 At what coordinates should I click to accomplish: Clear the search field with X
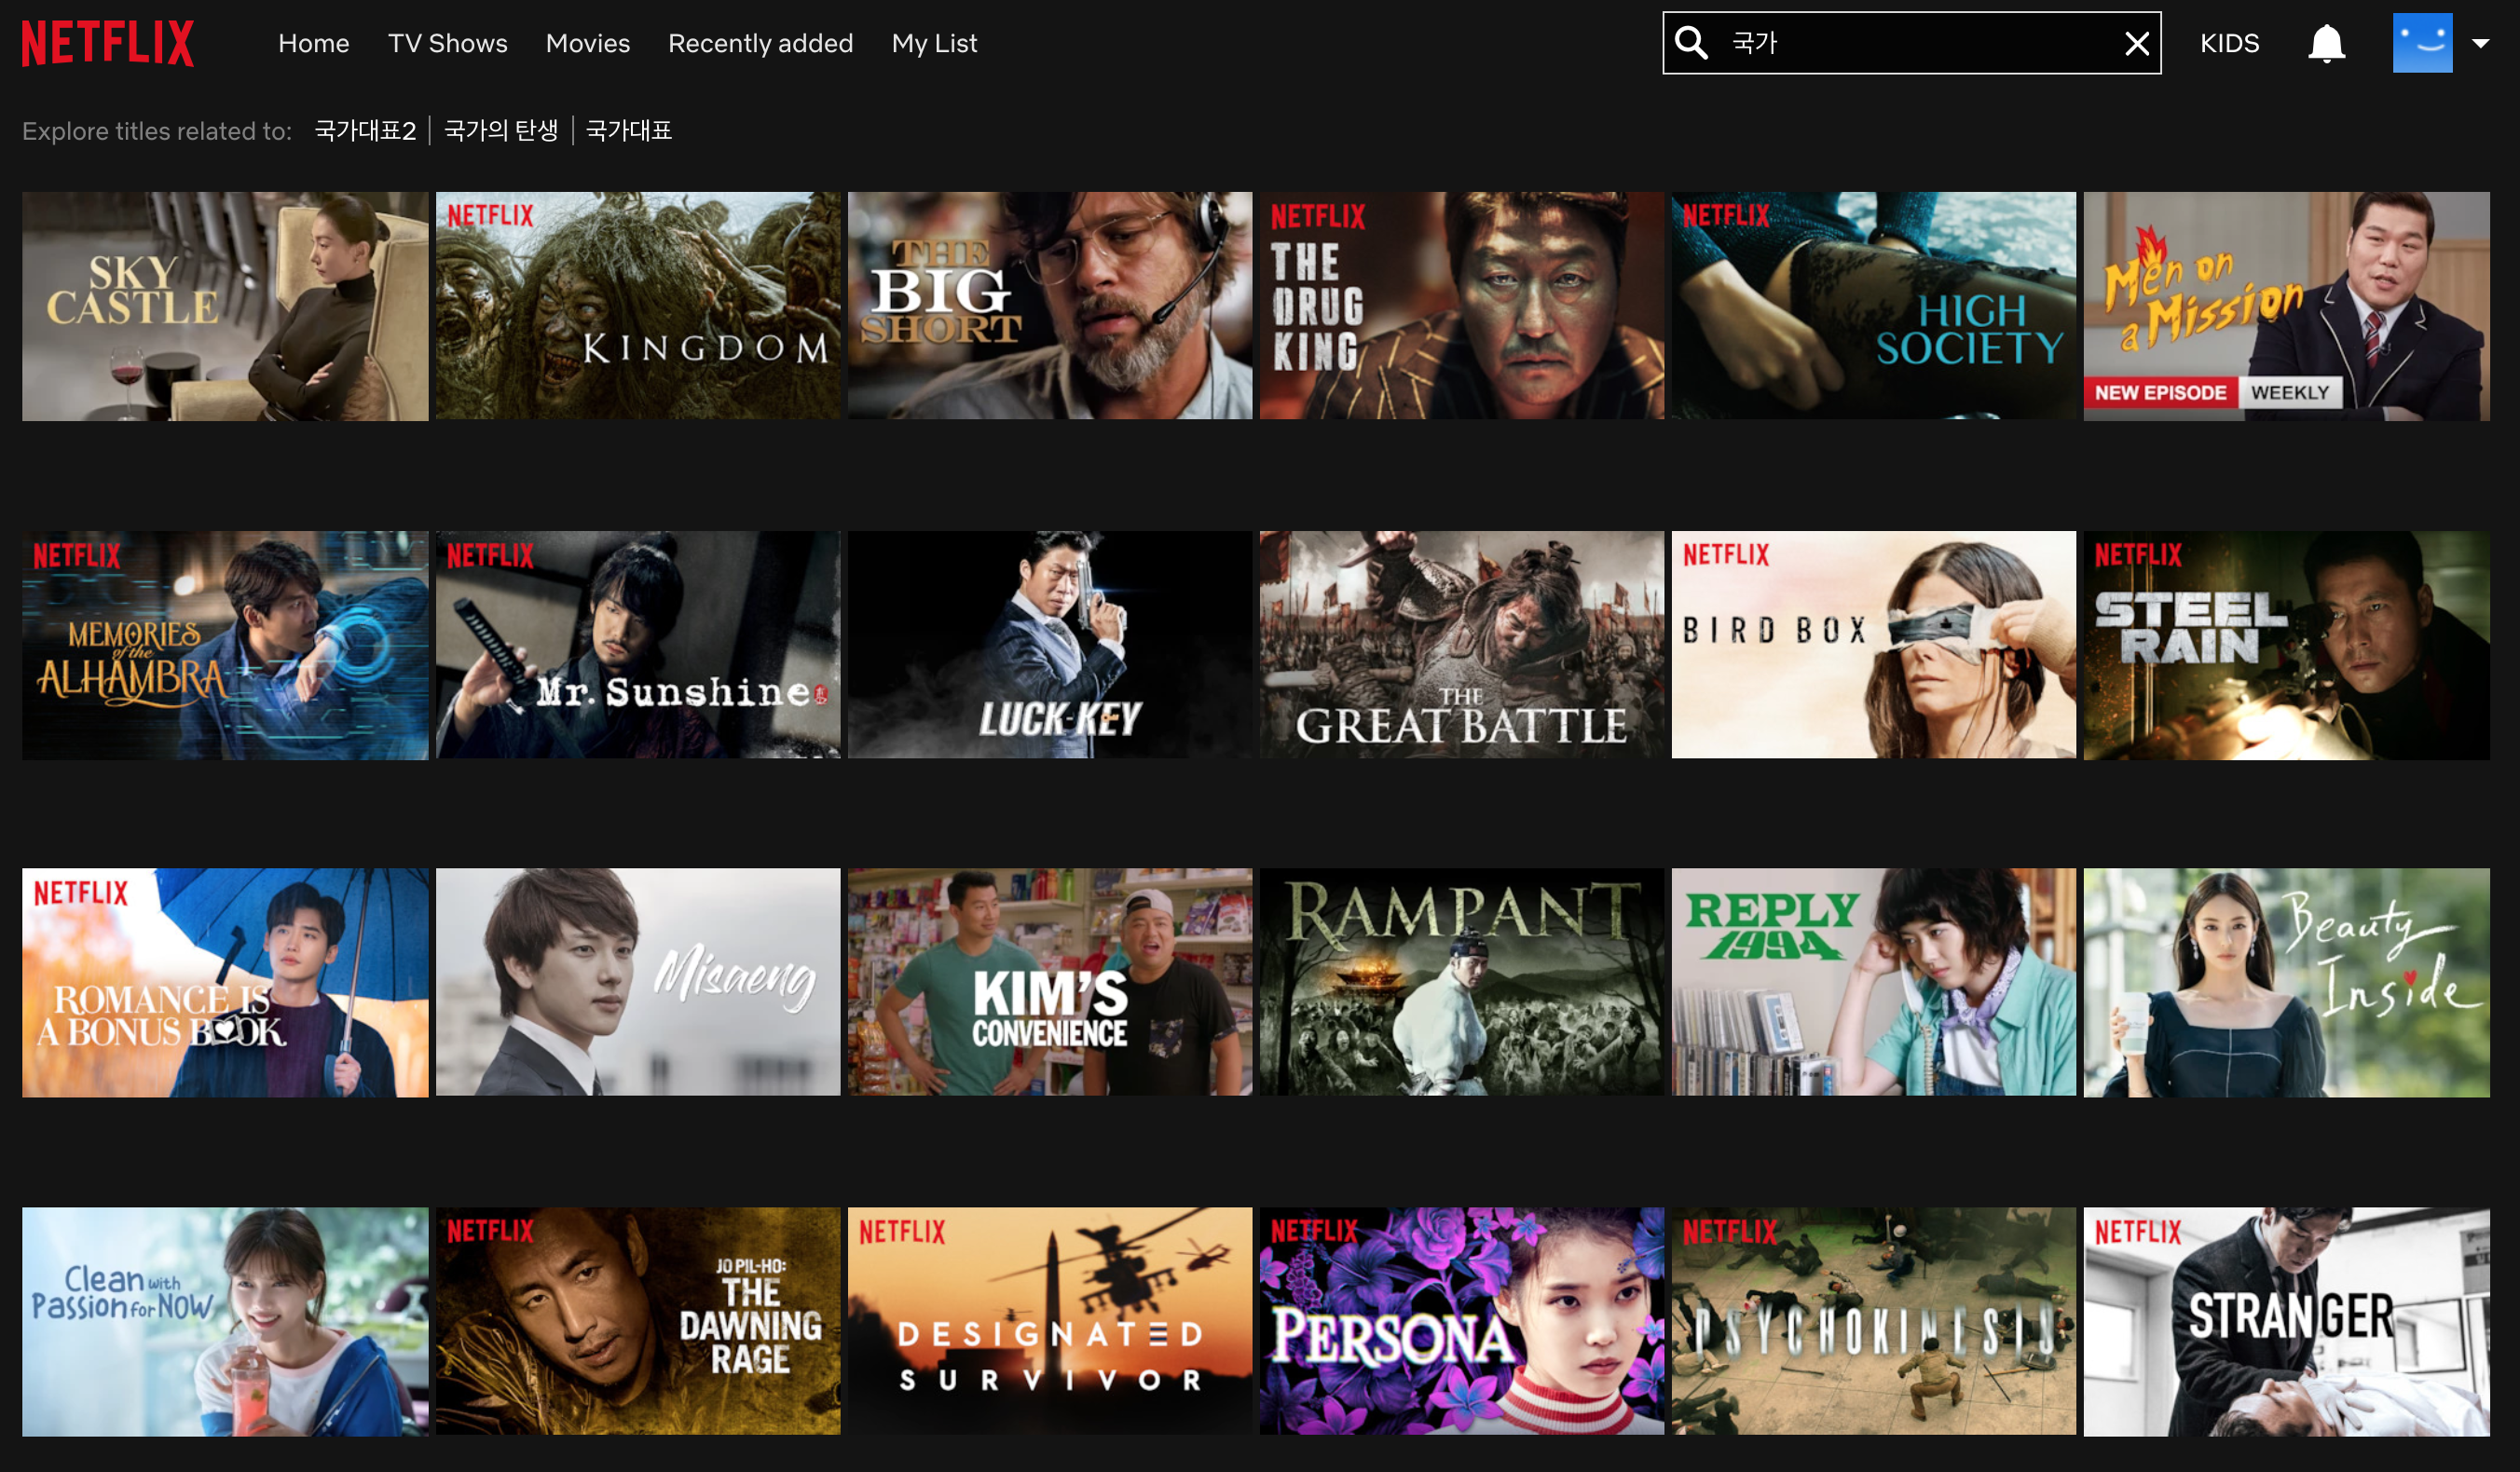[2136, 43]
